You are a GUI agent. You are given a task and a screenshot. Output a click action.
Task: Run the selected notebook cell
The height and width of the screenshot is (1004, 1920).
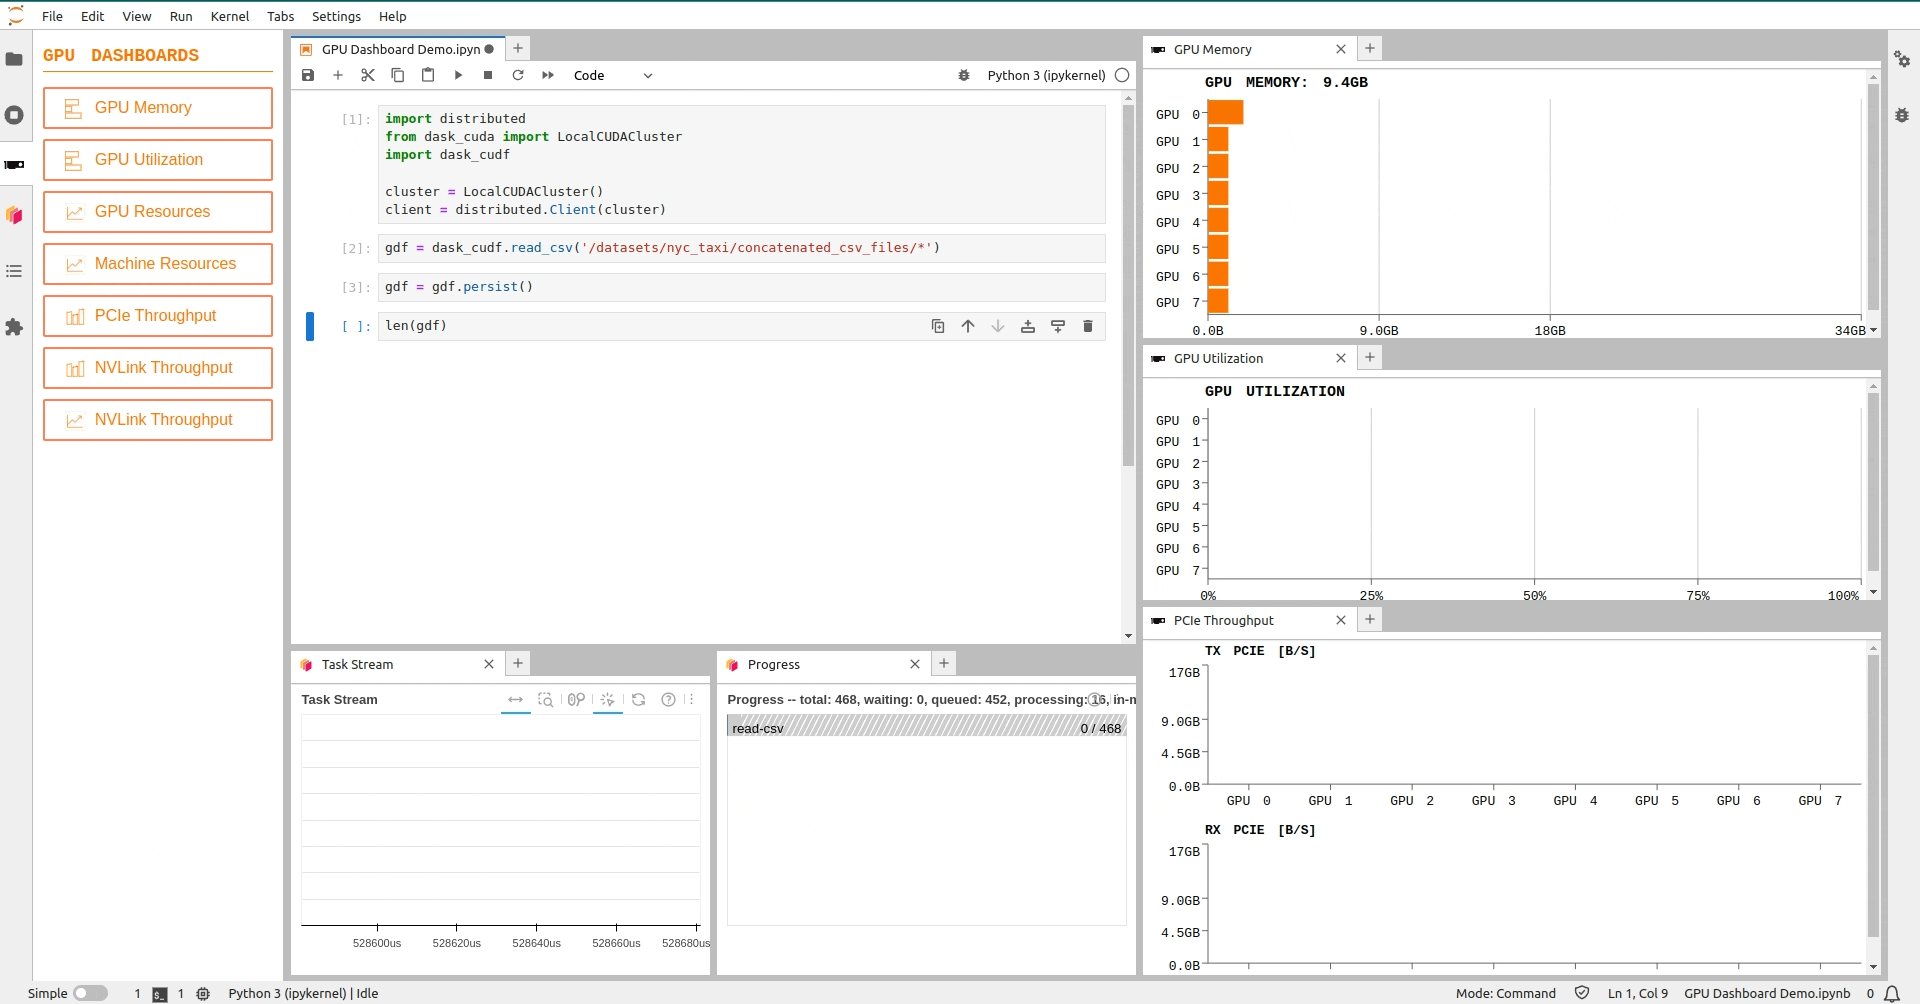457,75
